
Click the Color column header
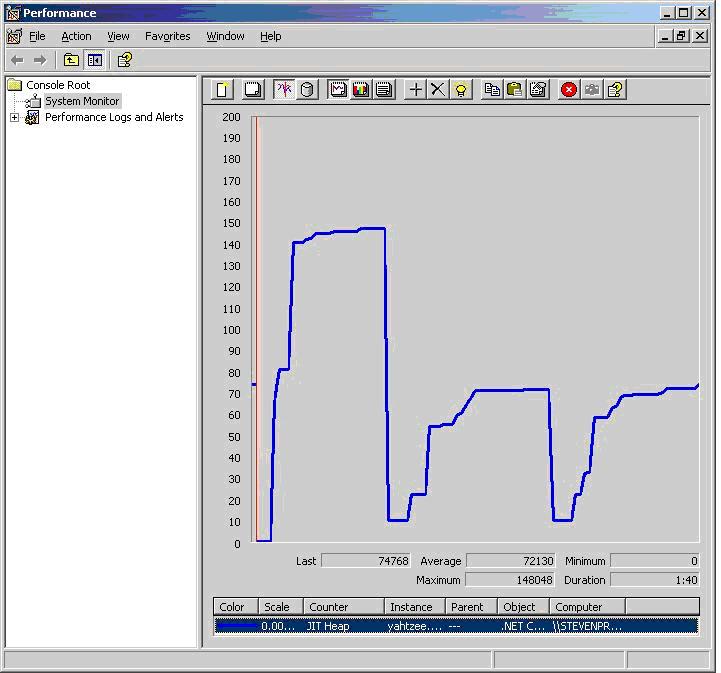(236, 607)
